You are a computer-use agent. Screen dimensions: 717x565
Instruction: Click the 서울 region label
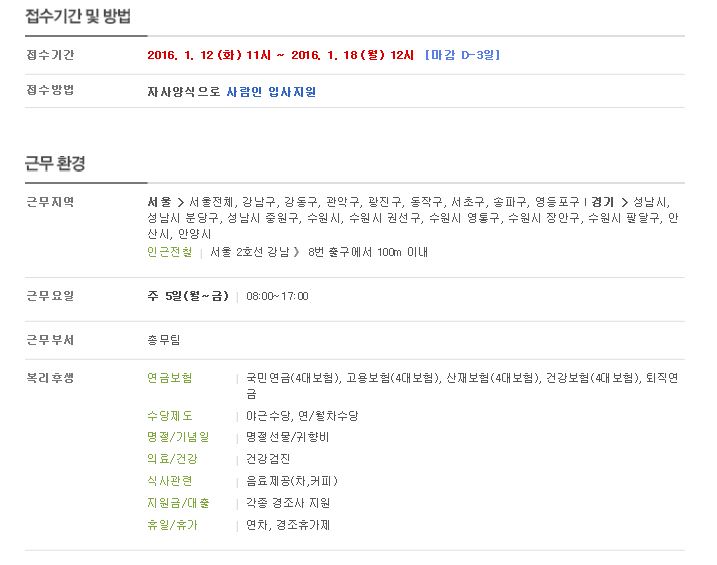coord(159,202)
